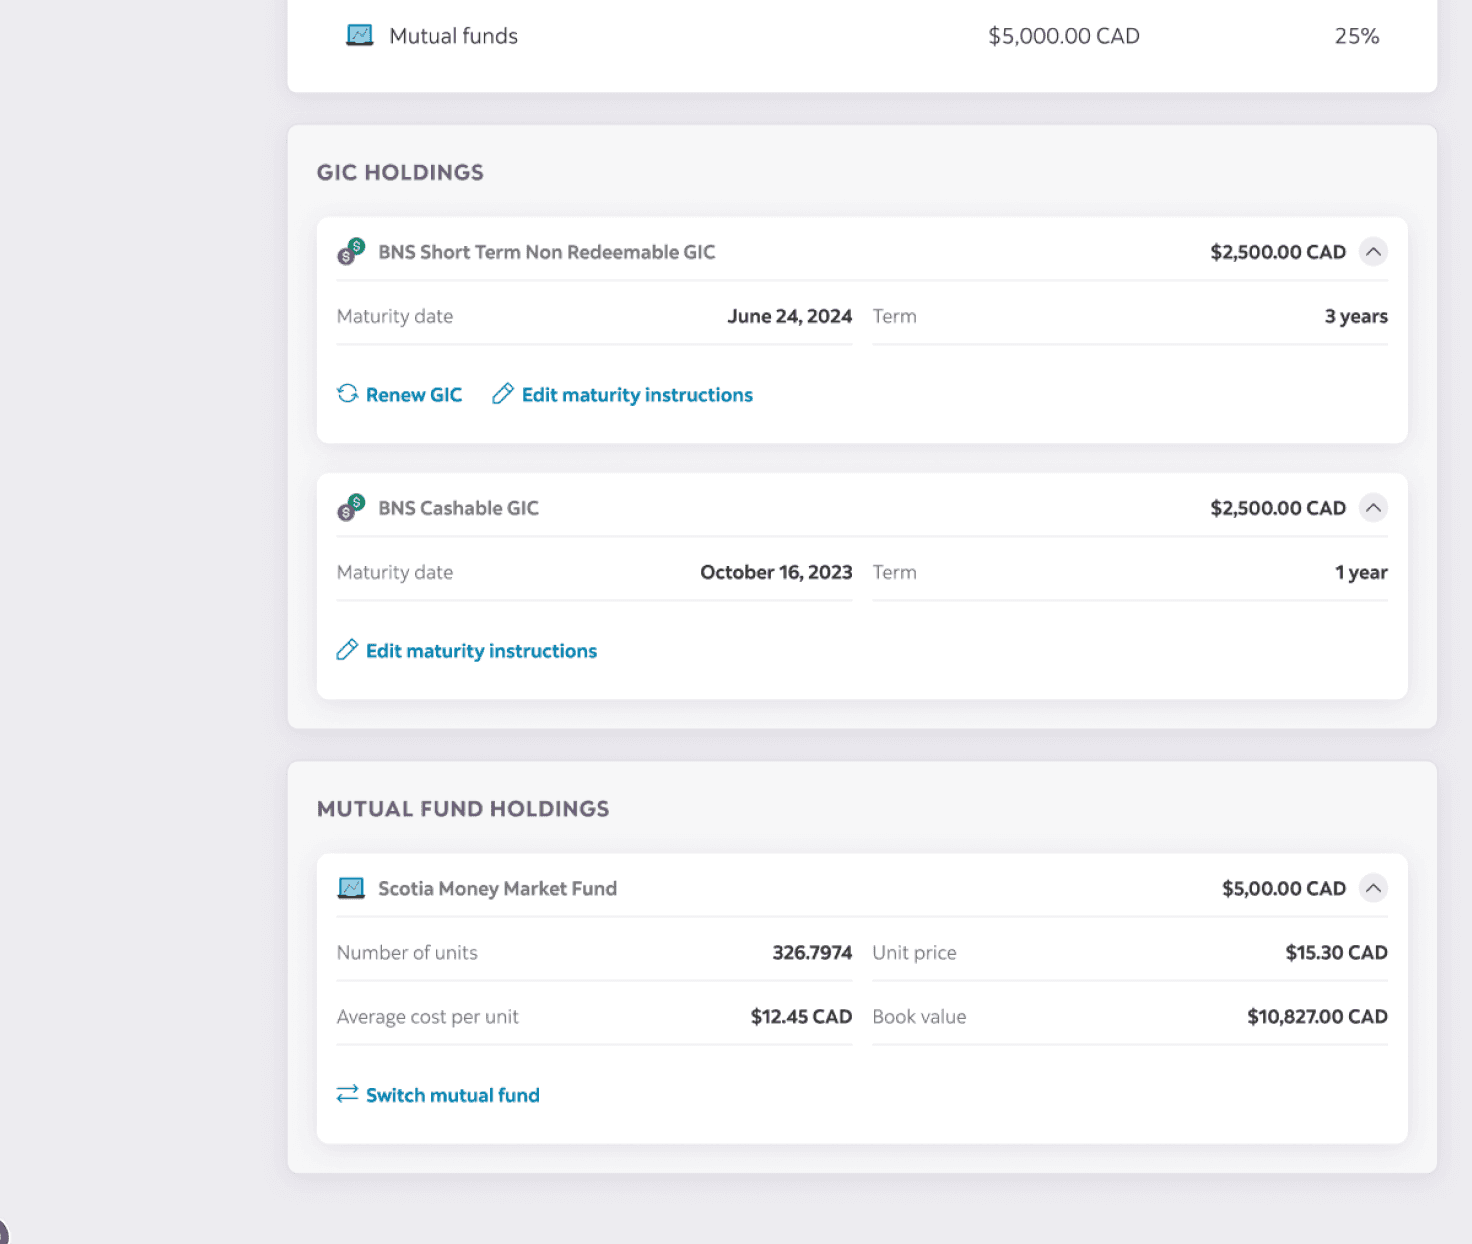This screenshot has height=1244, width=1472.
Task: Click the Mutual funds chart icon
Action: click(x=360, y=36)
